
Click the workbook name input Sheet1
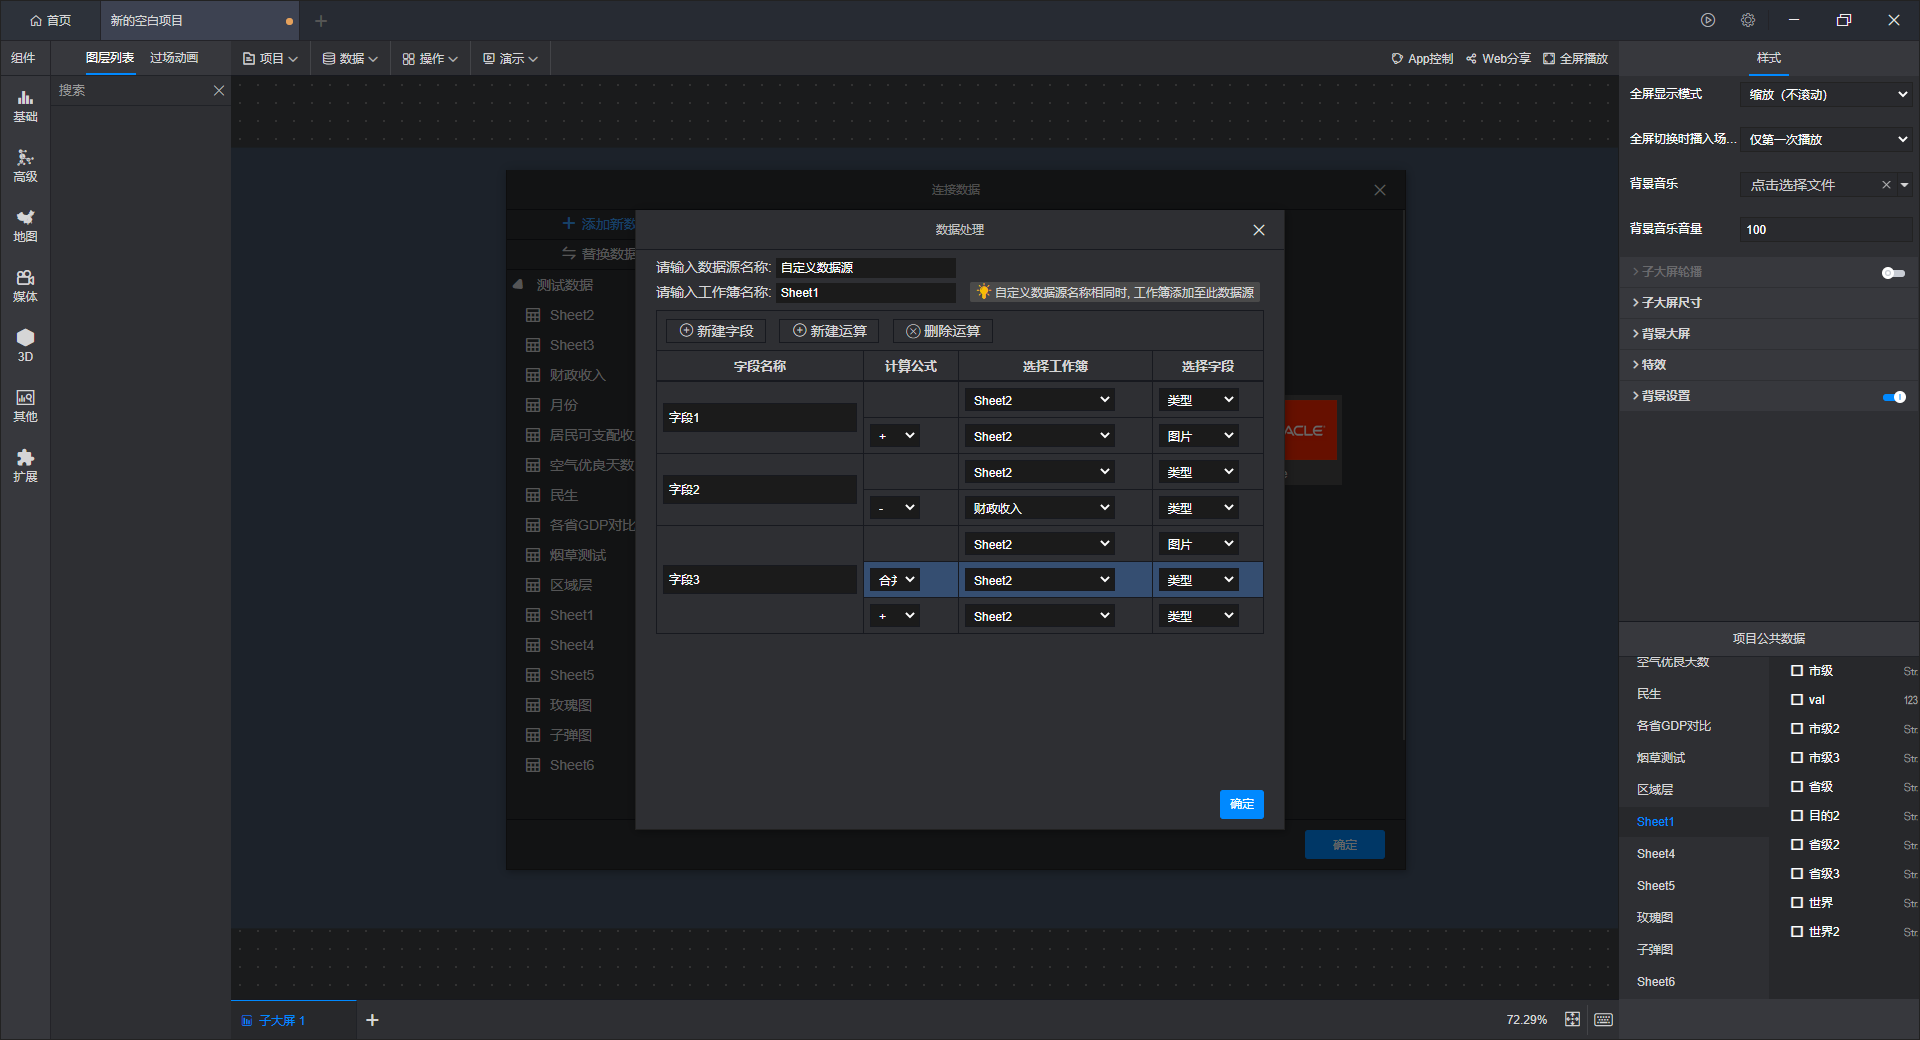pyautogui.click(x=866, y=293)
